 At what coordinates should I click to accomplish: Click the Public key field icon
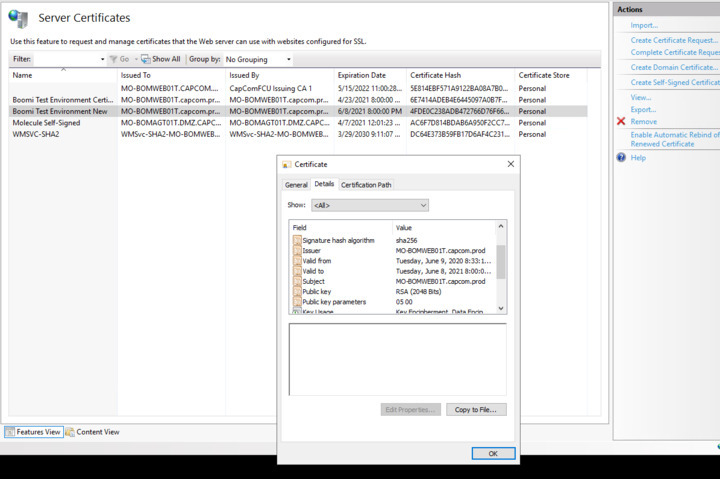297,291
